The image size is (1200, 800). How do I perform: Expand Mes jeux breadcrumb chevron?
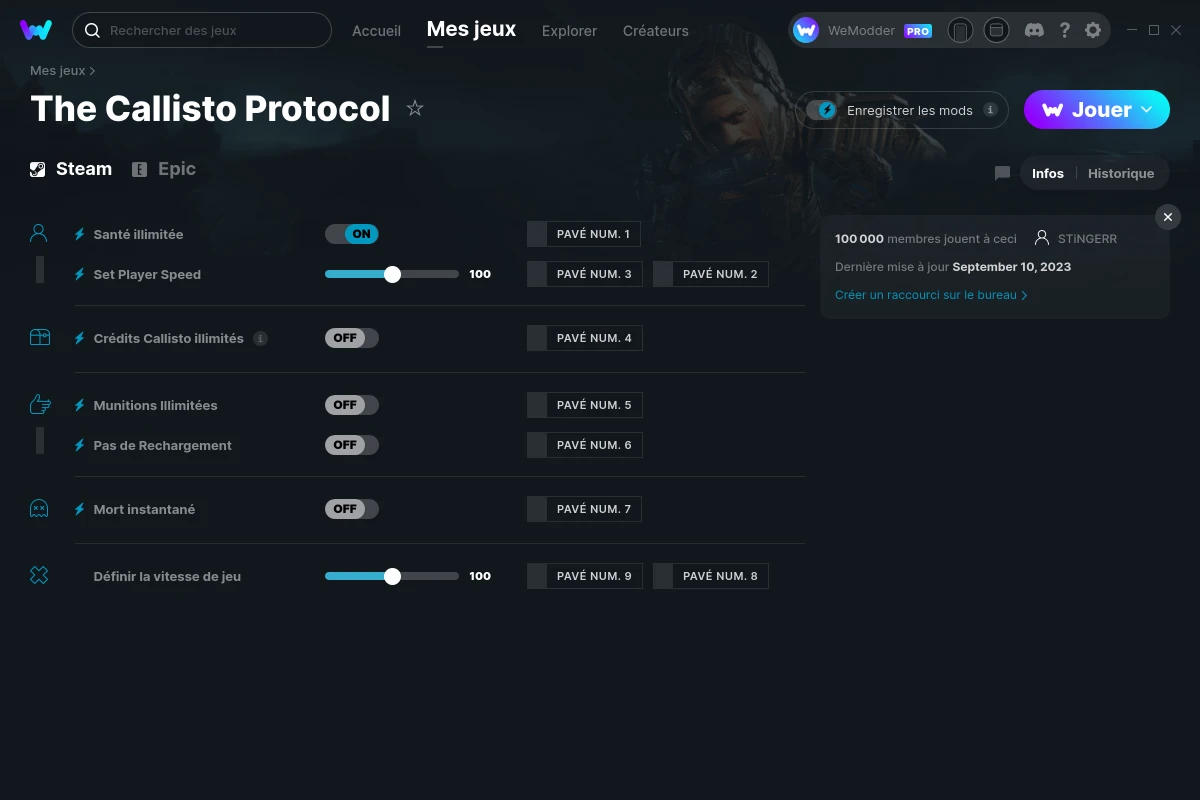click(92, 71)
